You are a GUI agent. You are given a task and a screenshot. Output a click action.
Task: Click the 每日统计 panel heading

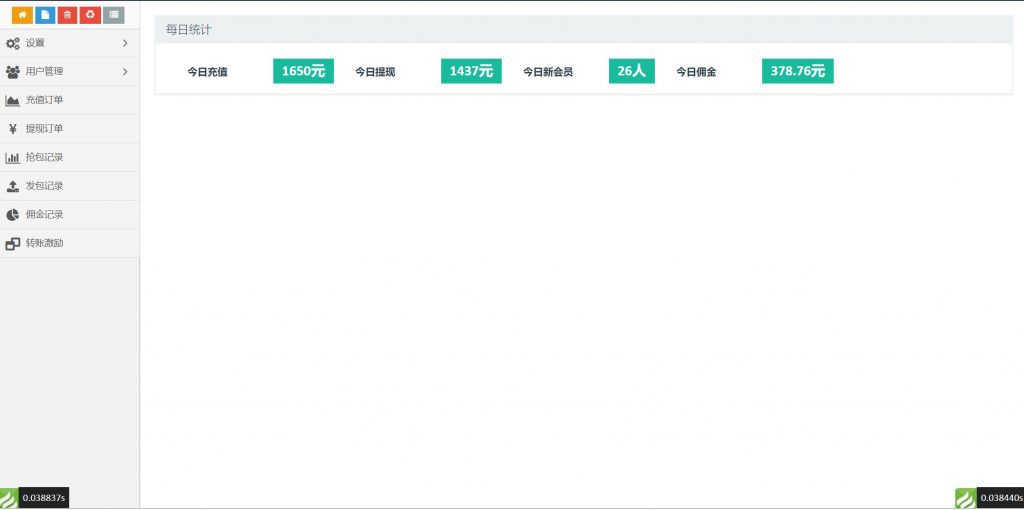(189, 30)
